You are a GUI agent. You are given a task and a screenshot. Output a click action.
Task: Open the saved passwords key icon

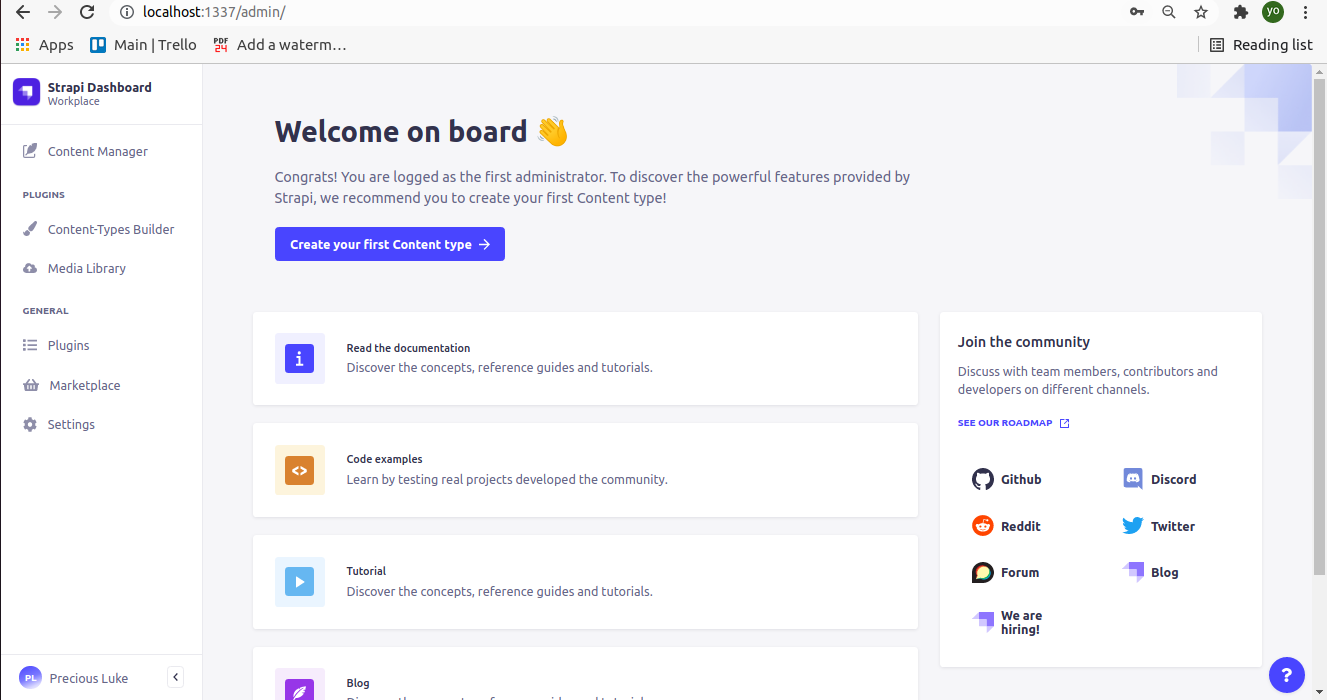(1137, 12)
